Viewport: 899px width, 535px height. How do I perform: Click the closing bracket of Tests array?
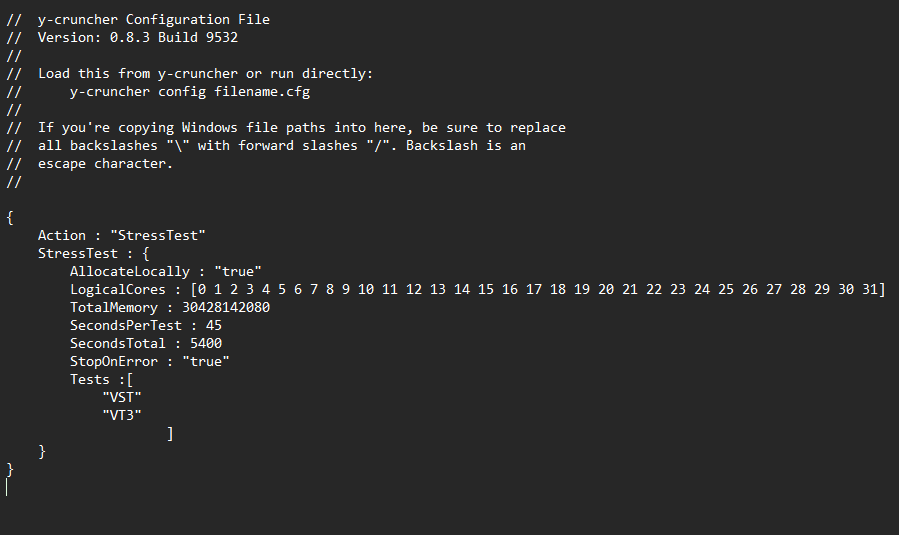pyautogui.click(x=171, y=433)
